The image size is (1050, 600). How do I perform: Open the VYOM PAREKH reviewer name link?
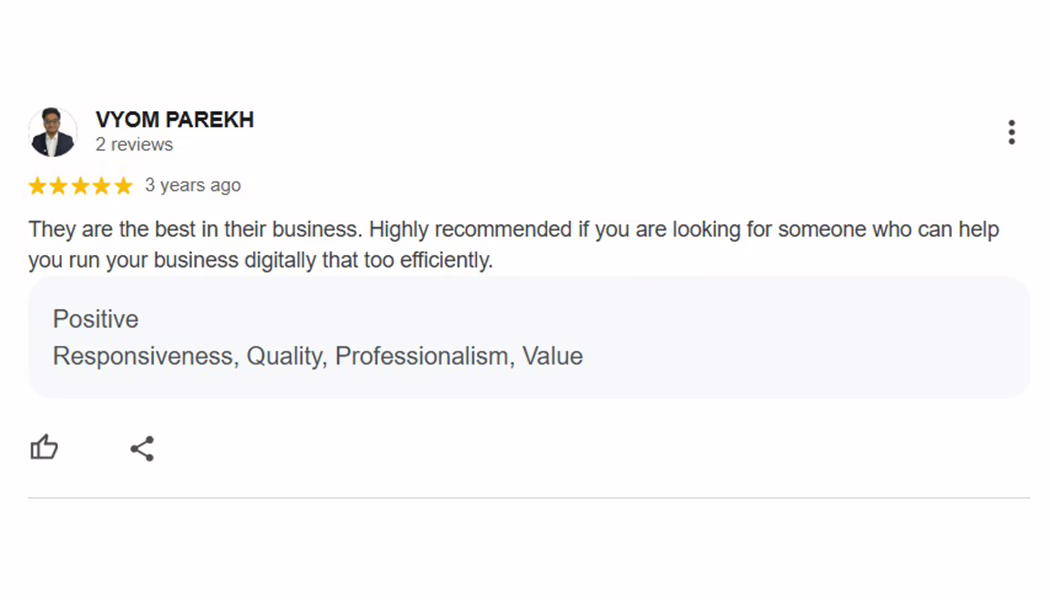click(175, 119)
